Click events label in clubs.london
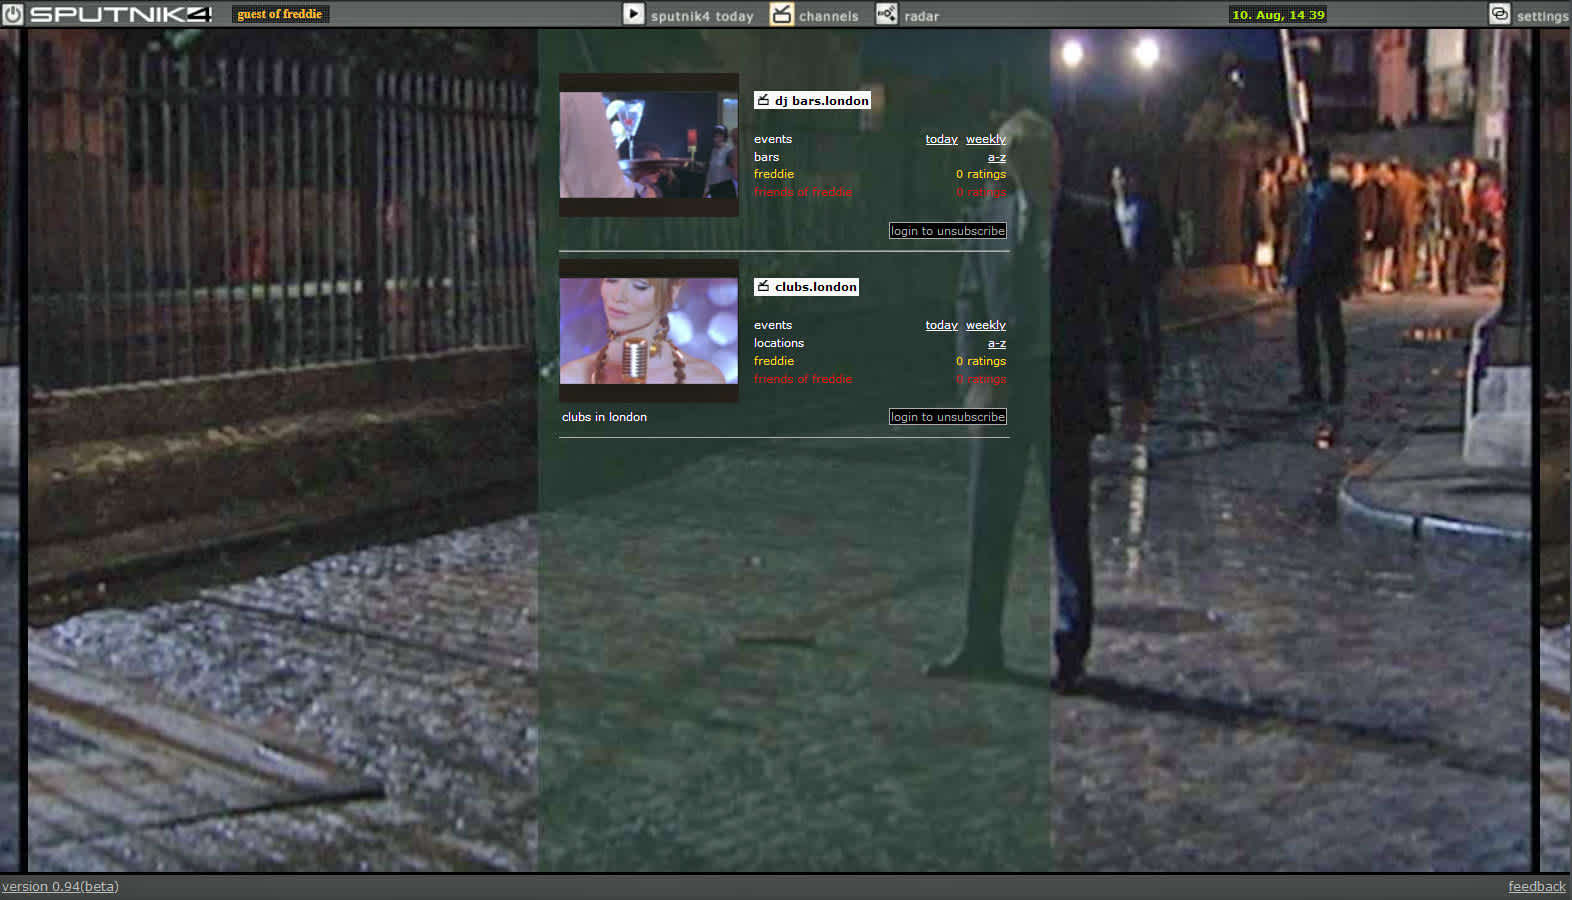 [772, 325]
